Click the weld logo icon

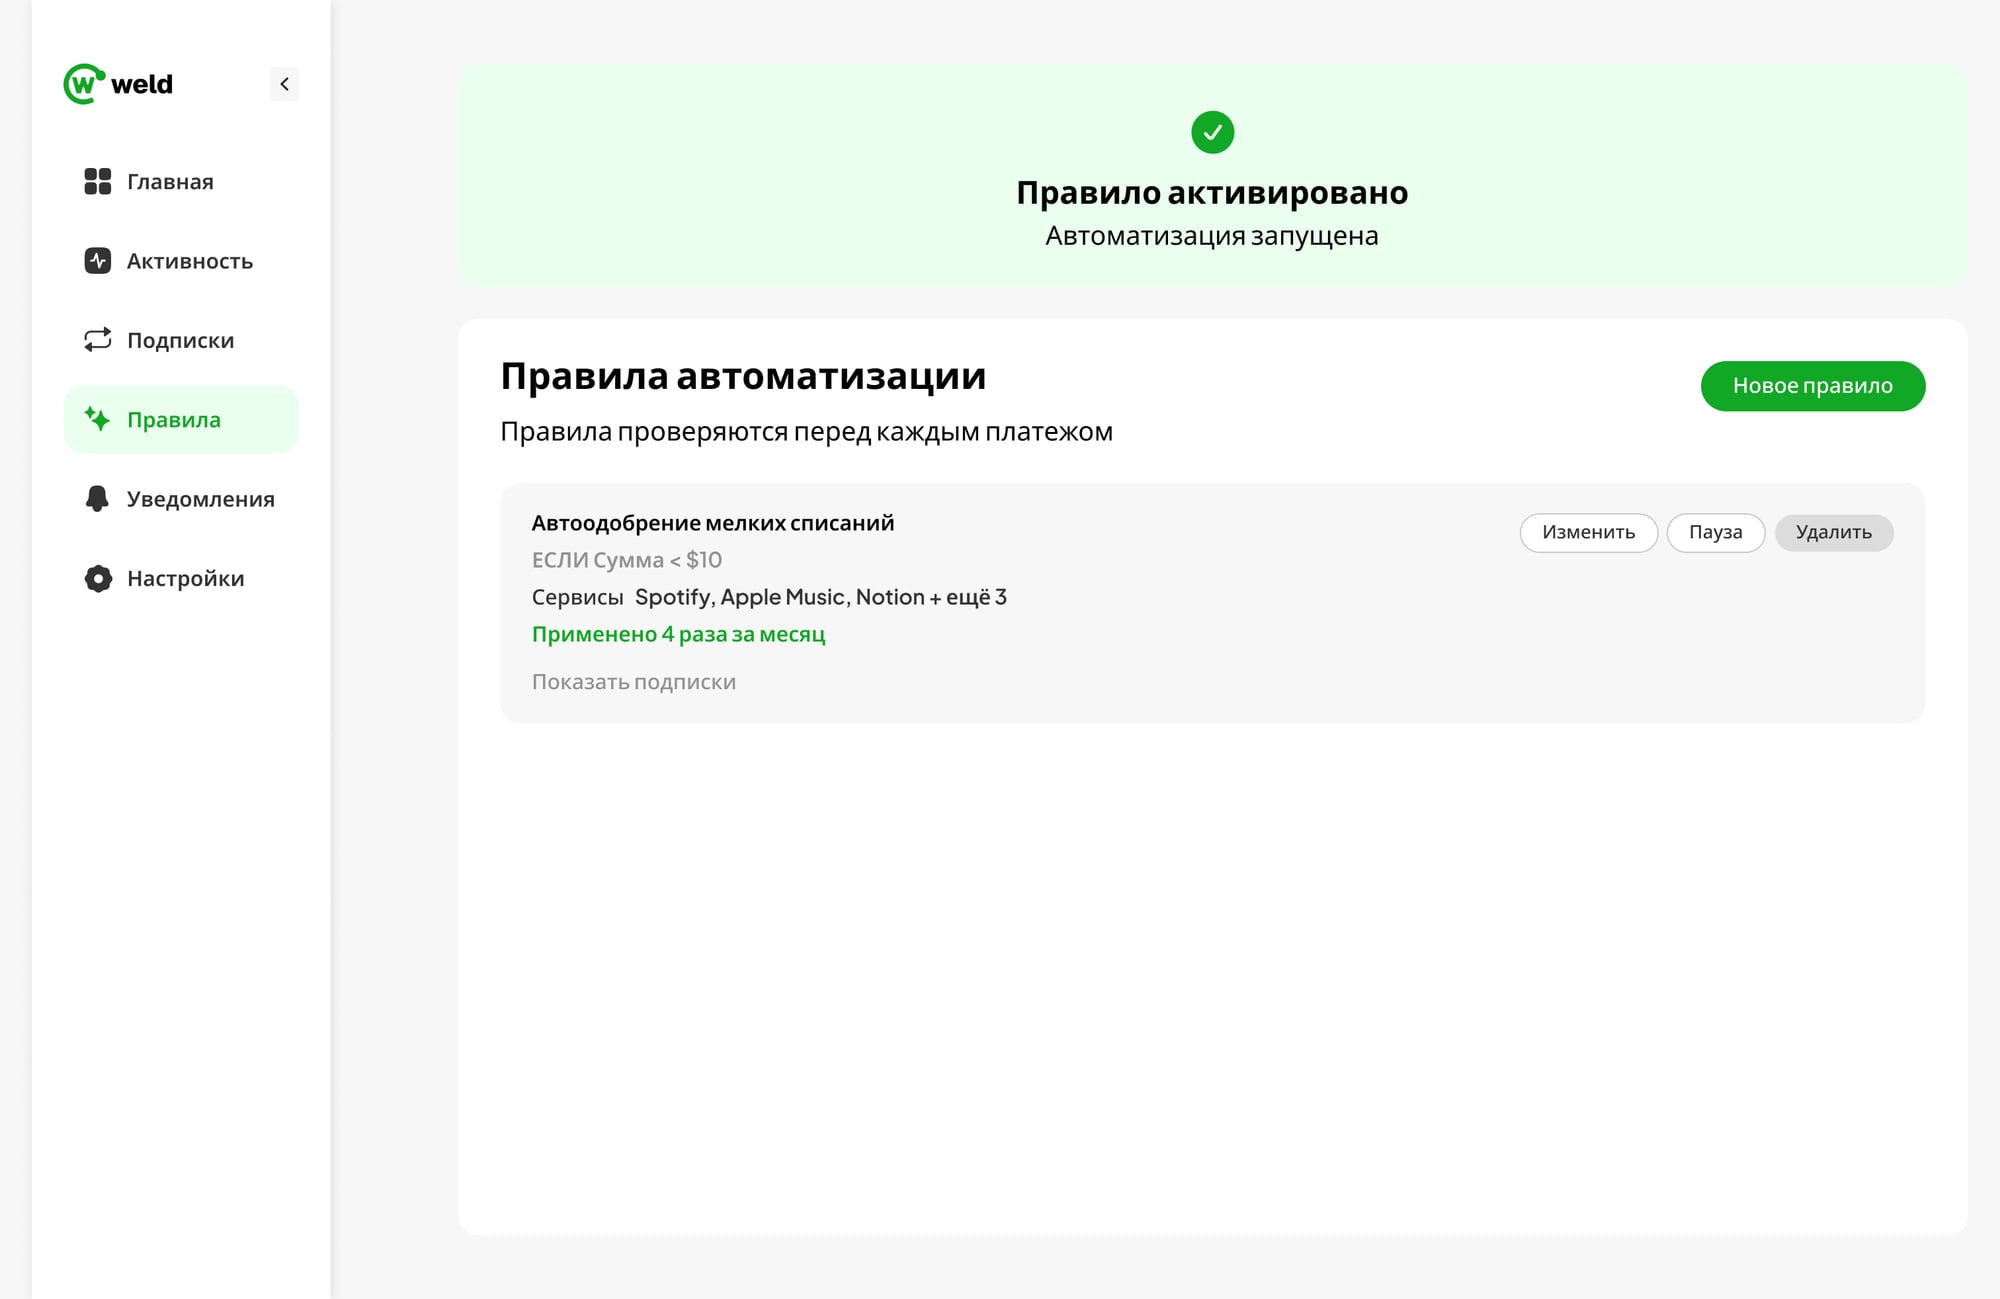point(84,84)
